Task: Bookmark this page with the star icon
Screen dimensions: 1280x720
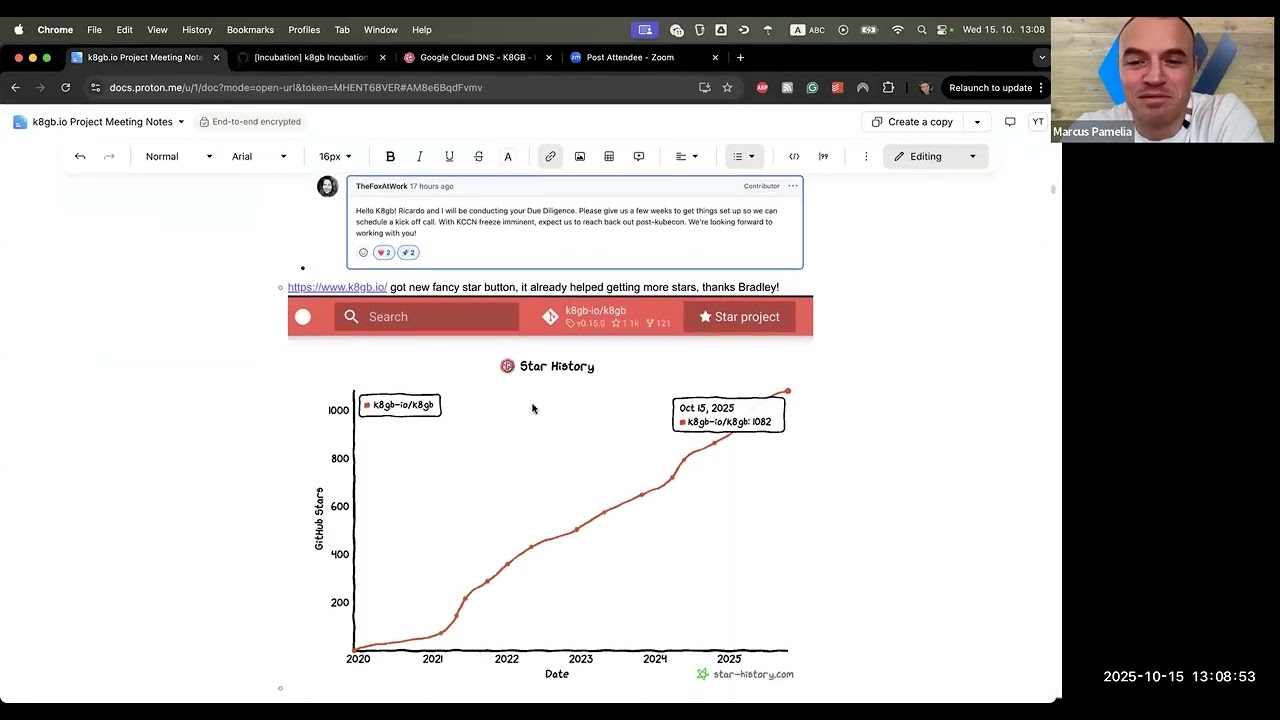Action: click(727, 88)
